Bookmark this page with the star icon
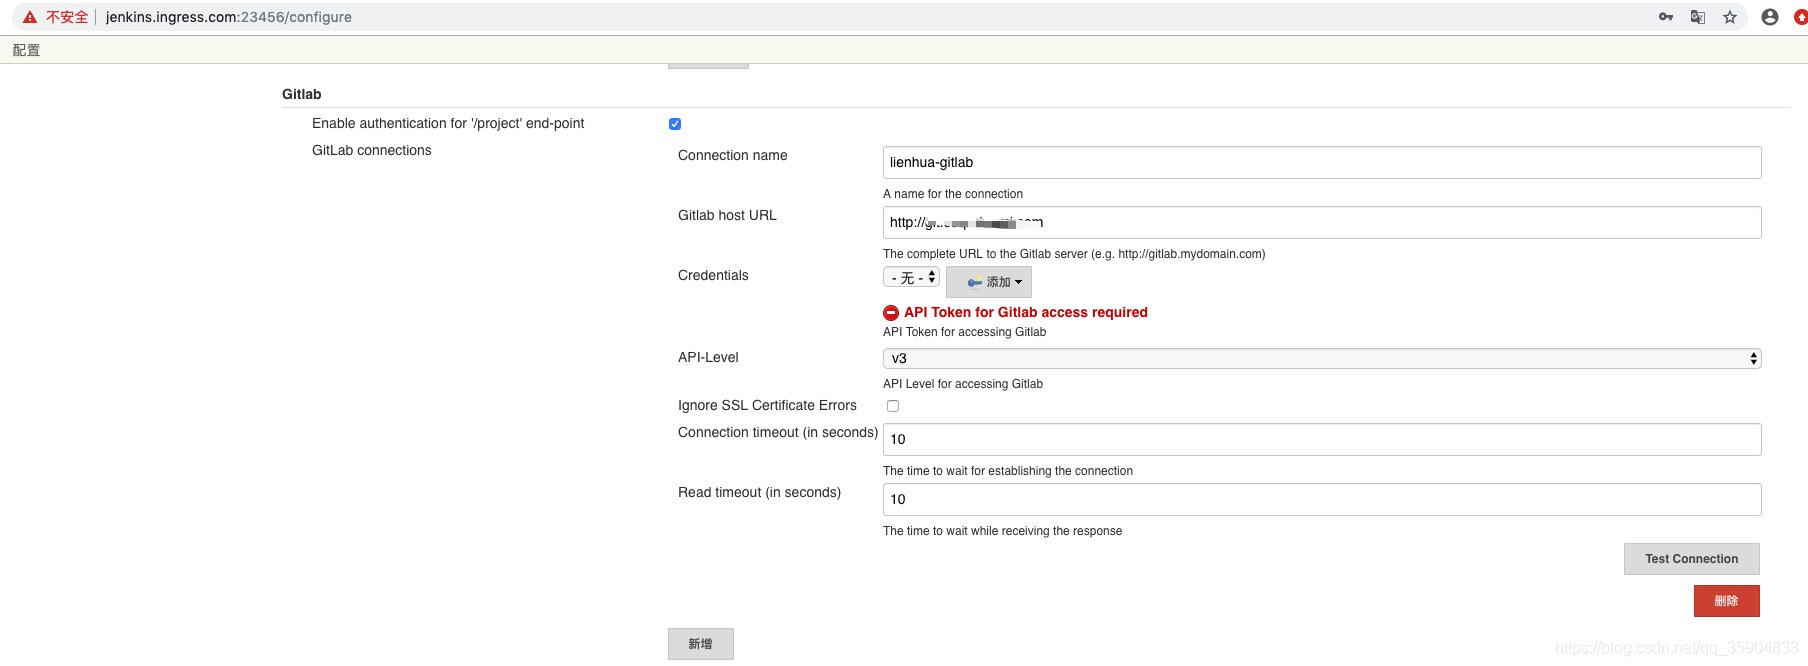This screenshot has height=666, width=1808. [x=1730, y=17]
